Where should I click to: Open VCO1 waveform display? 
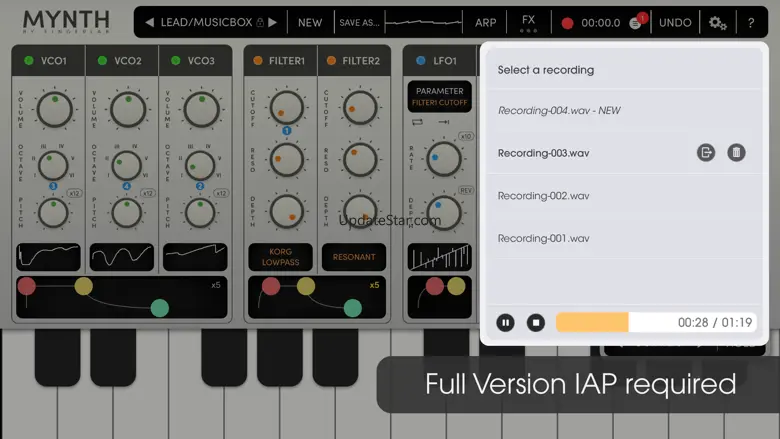click(x=48, y=257)
